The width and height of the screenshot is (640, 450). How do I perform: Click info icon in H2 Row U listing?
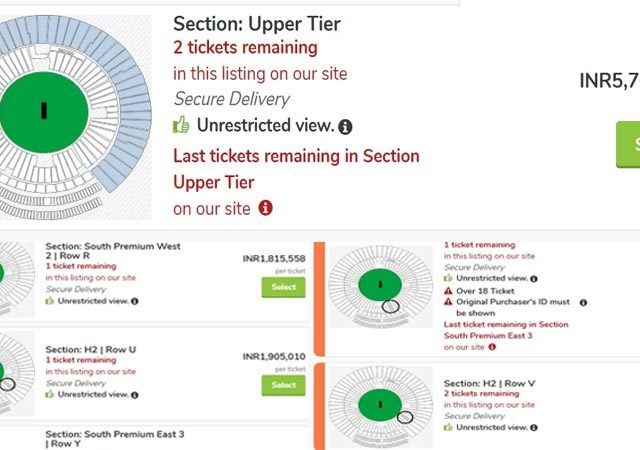(135, 395)
